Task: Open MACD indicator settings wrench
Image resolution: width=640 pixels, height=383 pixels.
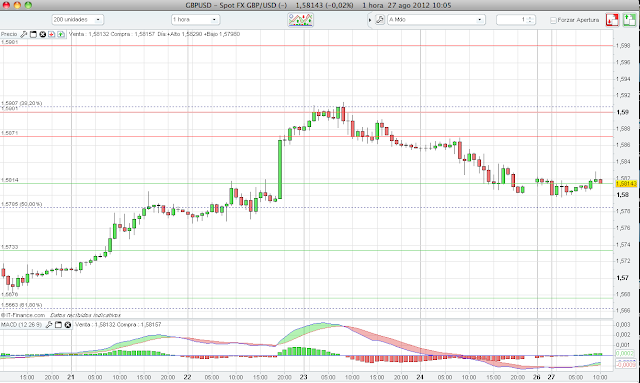Action: (49, 325)
